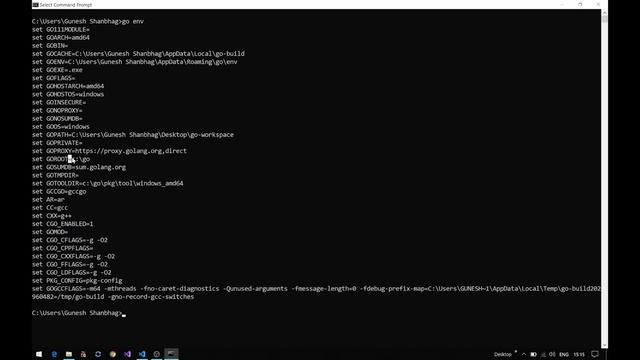Show hidden system tray icons
640x360 pixels.
pyautogui.click(x=524, y=354)
